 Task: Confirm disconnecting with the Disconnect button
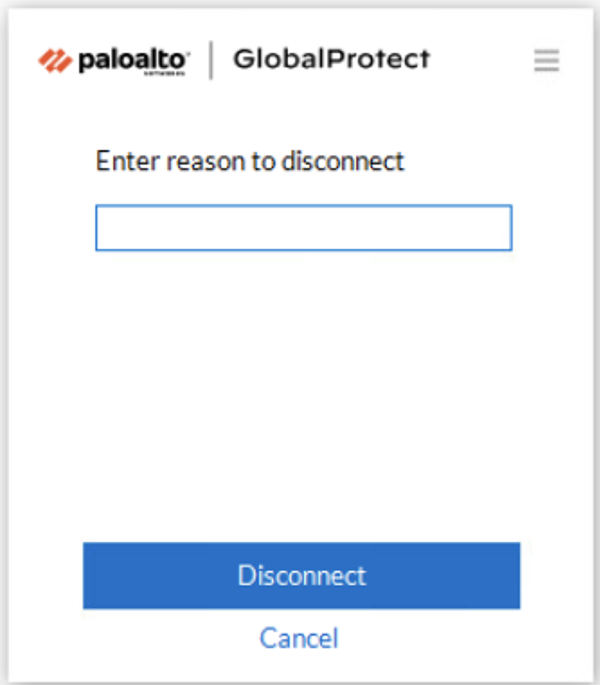pyautogui.click(x=301, y=576)
